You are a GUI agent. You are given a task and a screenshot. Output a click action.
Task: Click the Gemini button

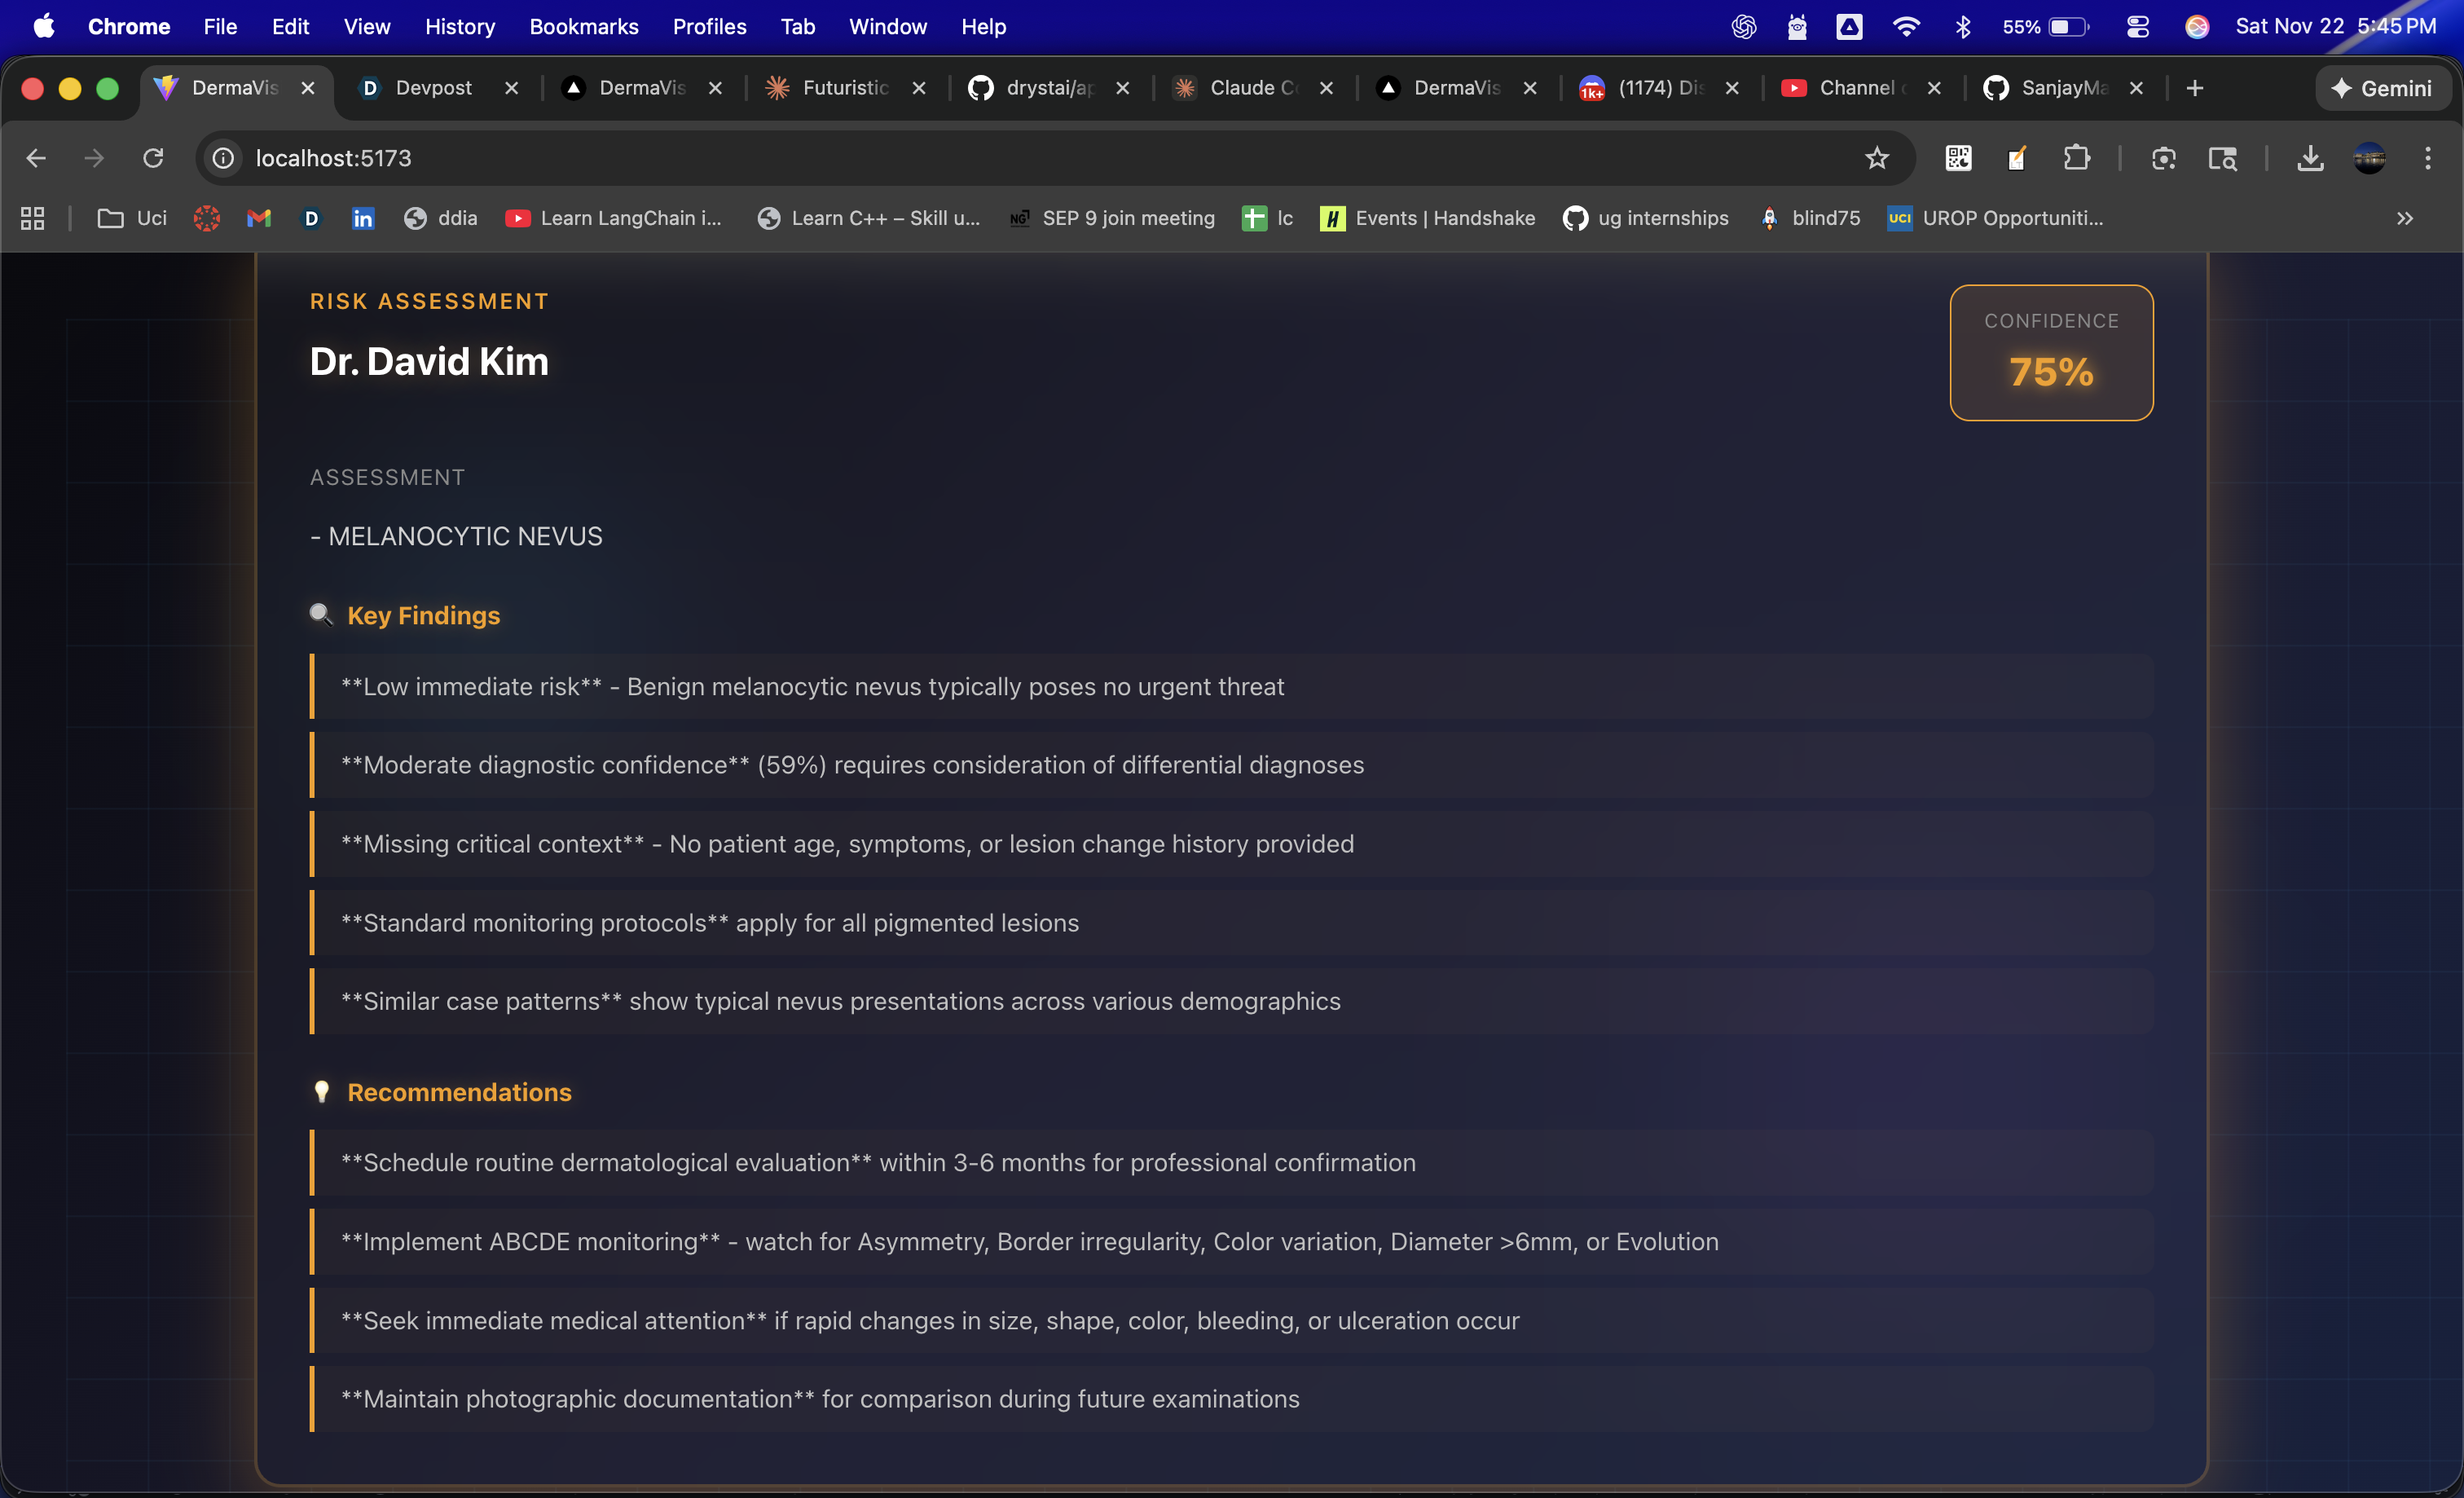coord(2382,88)
